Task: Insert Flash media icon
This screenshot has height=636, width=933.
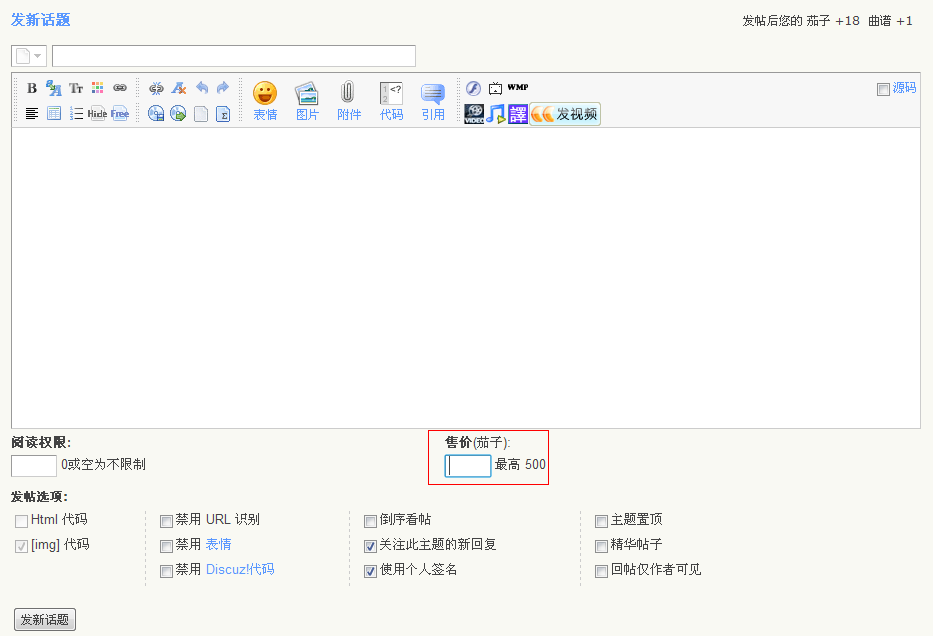Action: click(473, 88)
